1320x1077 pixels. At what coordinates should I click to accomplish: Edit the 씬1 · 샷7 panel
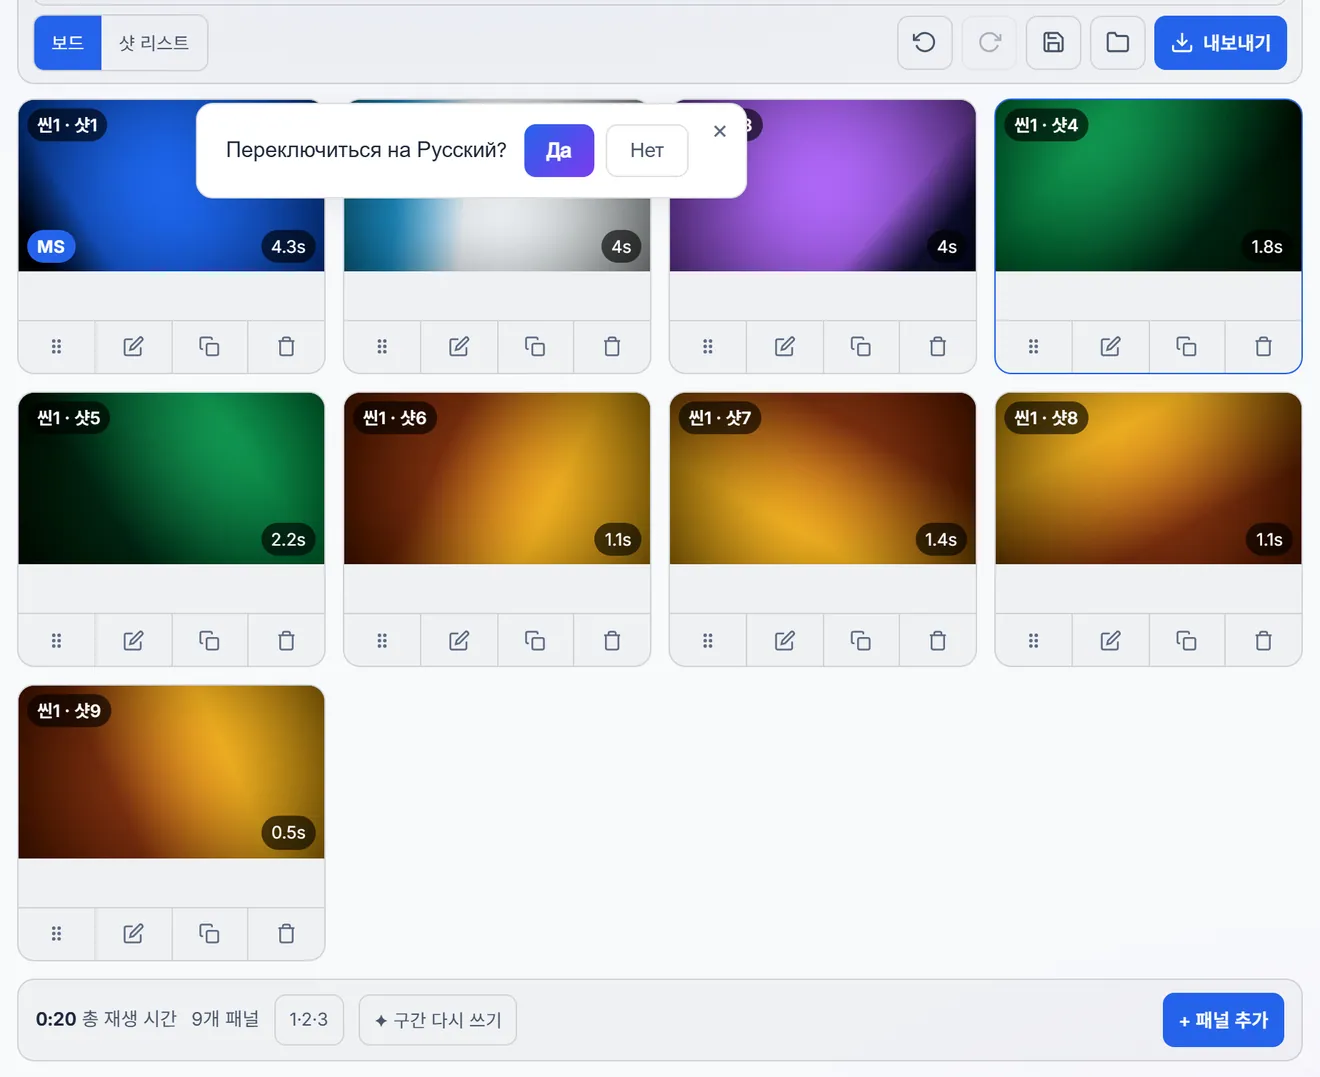pos(784,640)
